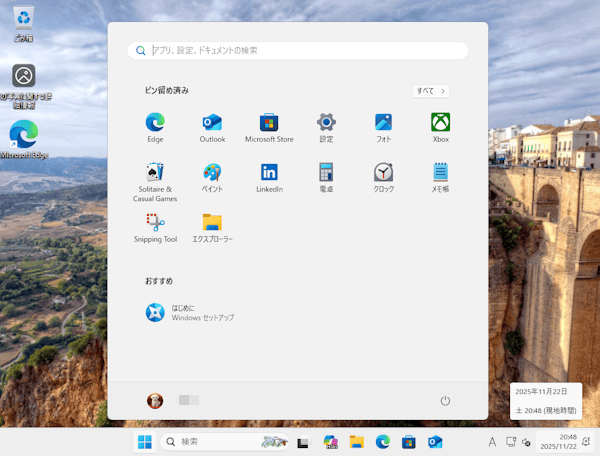
Task: Open Task View on taskbar
Action: [x=303, y=442]
